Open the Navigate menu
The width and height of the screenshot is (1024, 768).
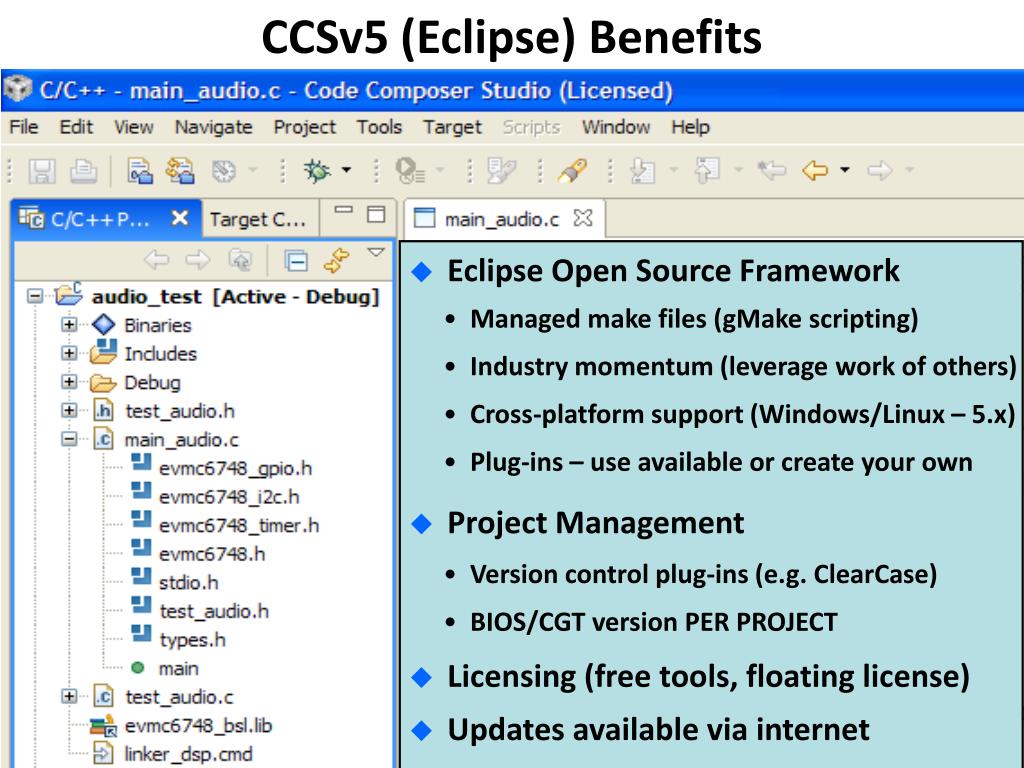tap(214, 127)
